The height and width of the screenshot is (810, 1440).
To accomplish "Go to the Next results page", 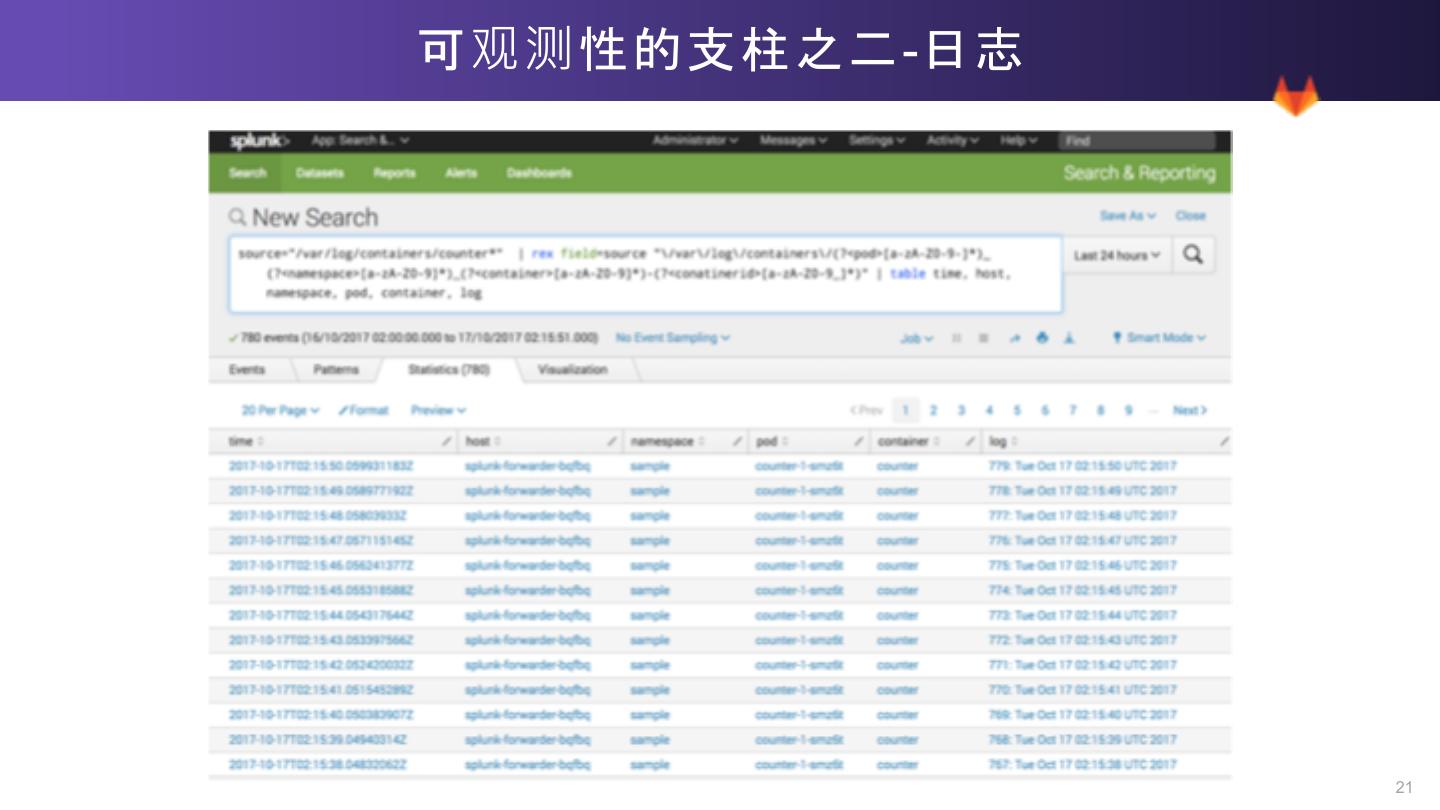I will 1189,410.
